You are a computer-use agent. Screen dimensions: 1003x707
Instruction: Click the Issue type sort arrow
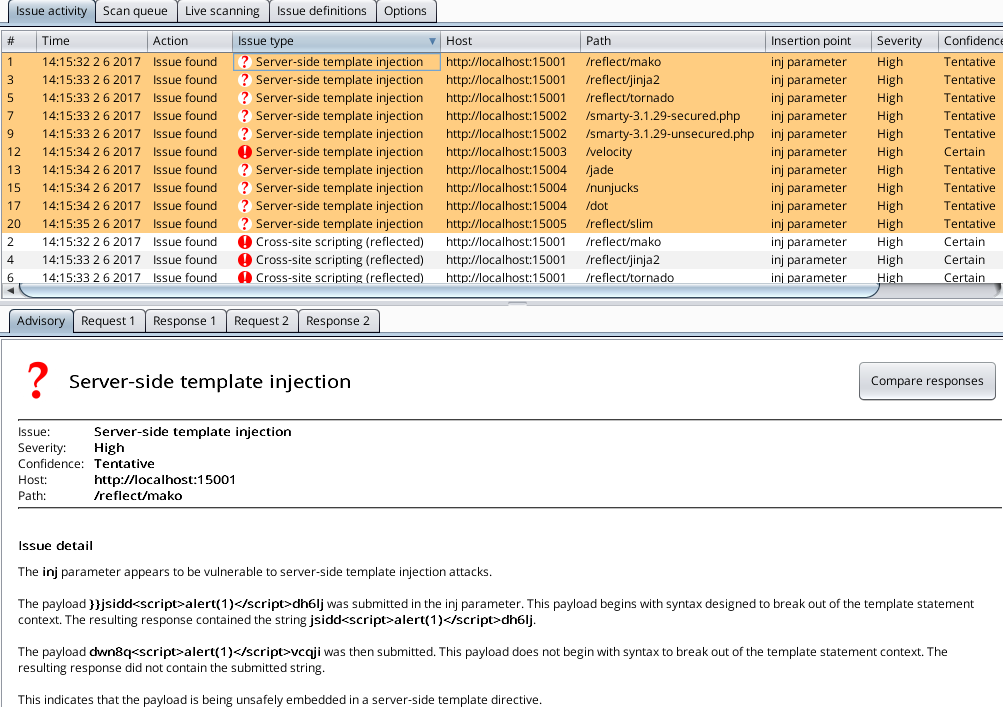pyautogui.click(x=432, y=41)
